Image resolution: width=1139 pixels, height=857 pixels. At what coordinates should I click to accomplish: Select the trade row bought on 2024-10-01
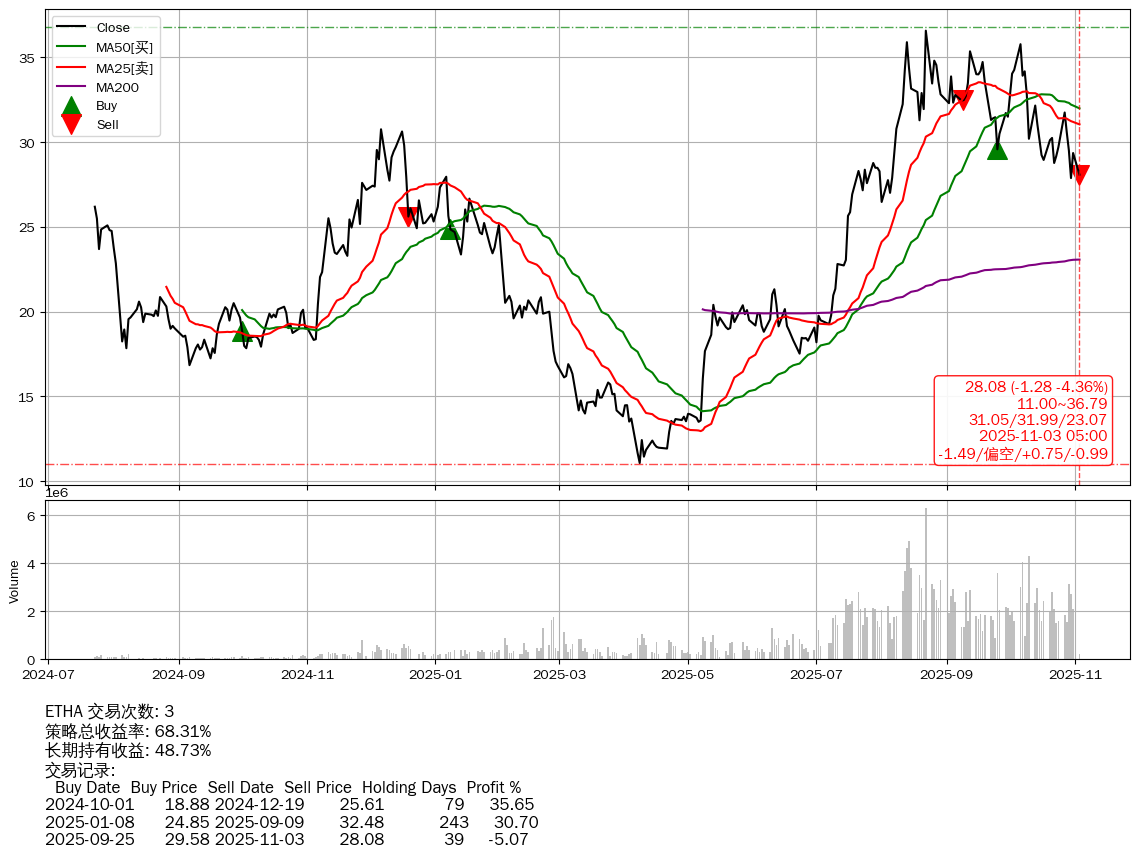(x=290, y=804)
